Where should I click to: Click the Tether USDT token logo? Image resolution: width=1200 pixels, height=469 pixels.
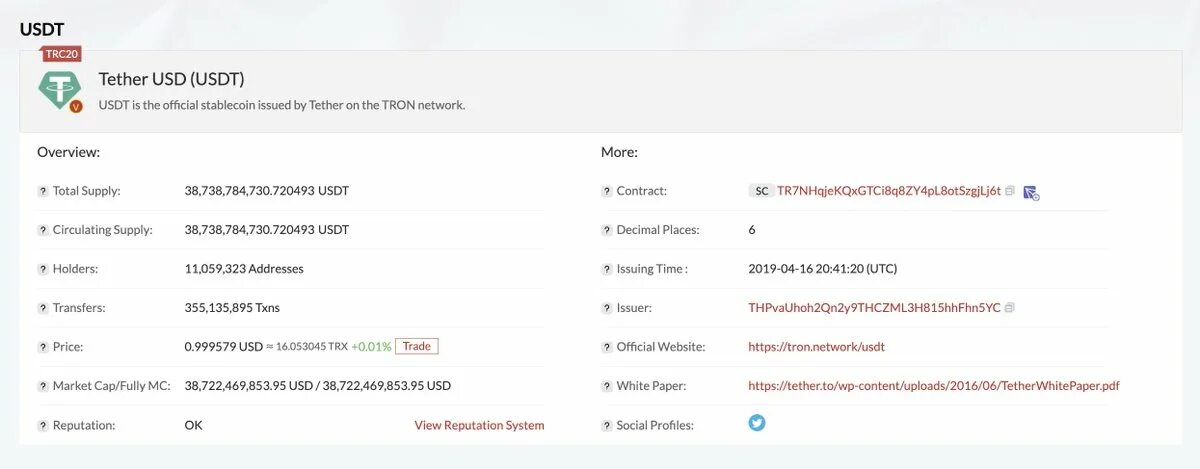coord(59,89)
